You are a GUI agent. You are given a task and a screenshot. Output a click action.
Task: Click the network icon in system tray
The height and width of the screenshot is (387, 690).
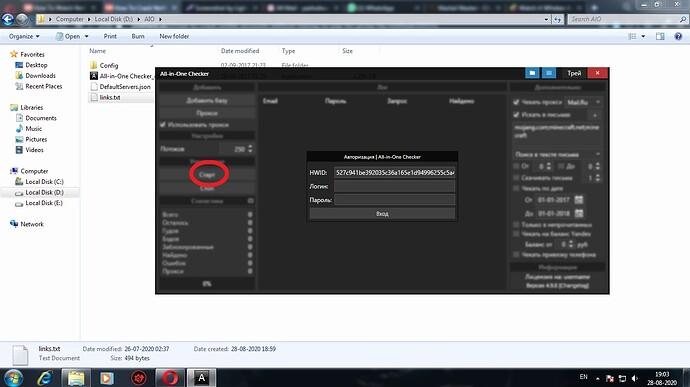click(622, 378)
